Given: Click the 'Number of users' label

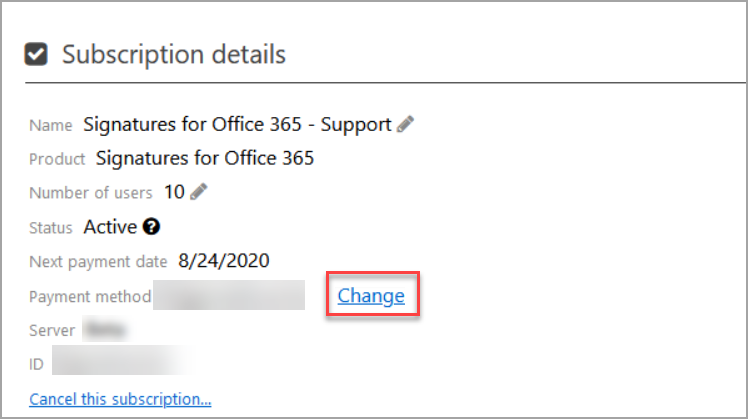Looking at the screenshot, I should 91,193.
